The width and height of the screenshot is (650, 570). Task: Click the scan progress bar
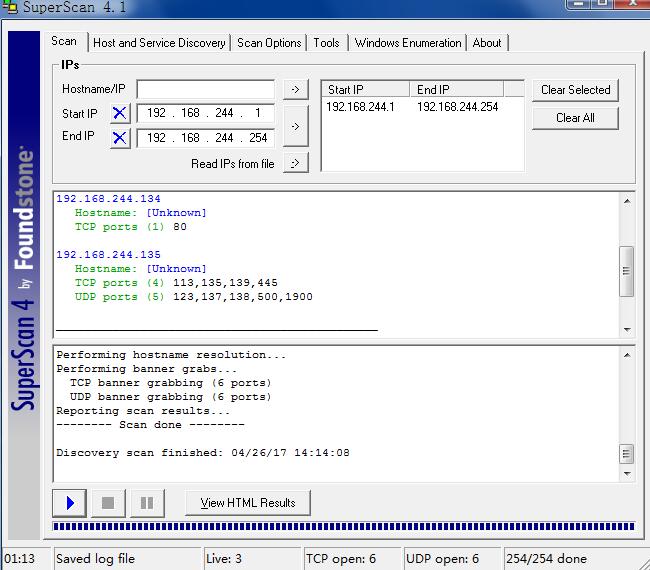click(344, 526)
